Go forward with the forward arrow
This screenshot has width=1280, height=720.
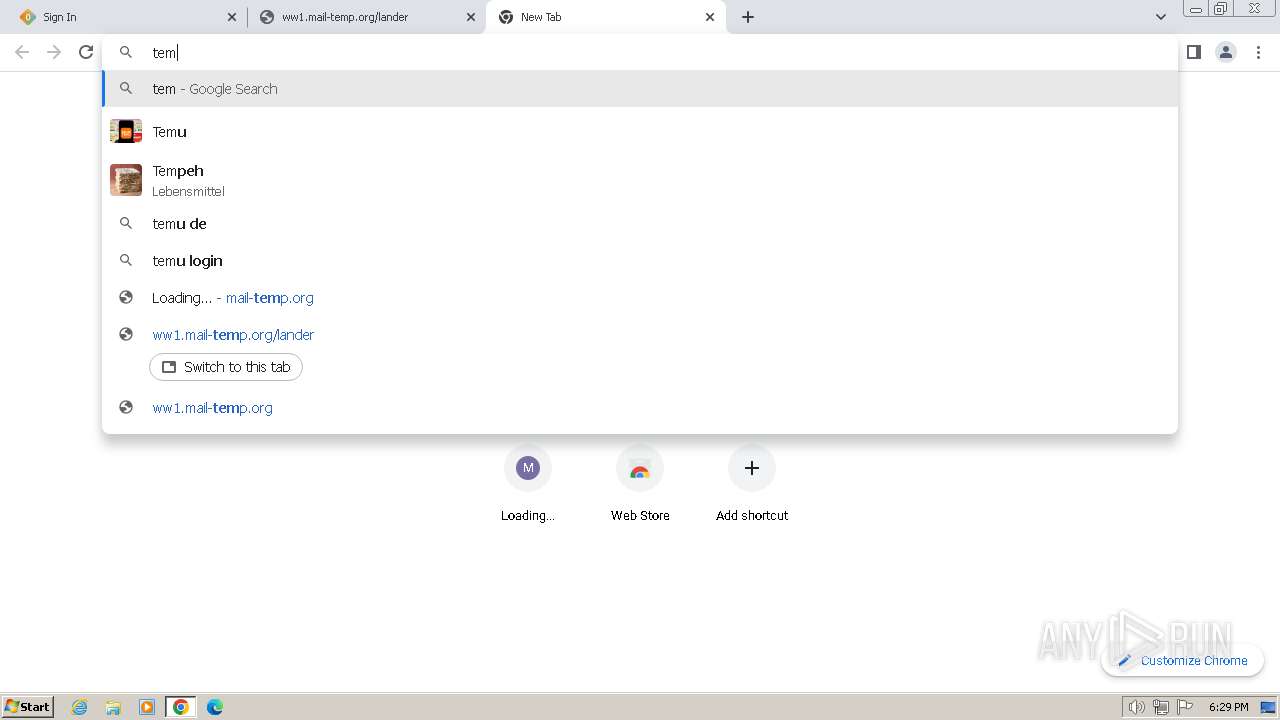[x=54, y=52]
